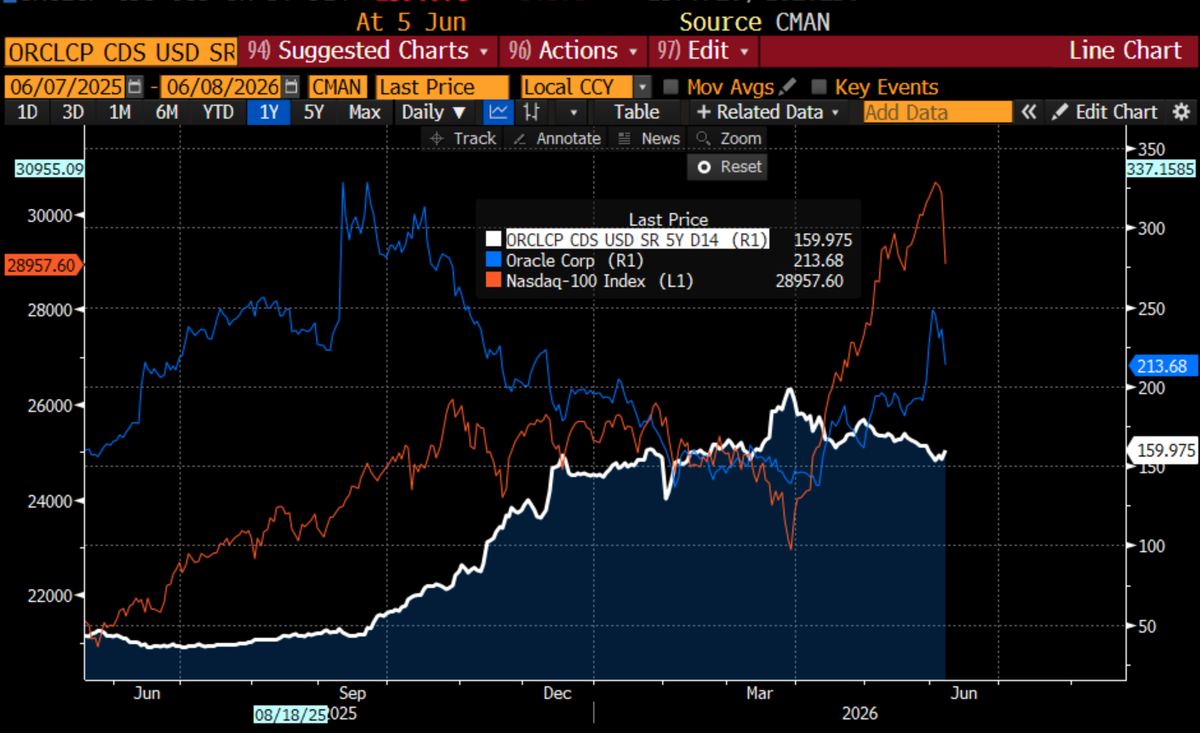The image size is (1200, 733).
Task: Click orange swatch for Nasdaq-100 Index legend
Action: pos(492,282)
